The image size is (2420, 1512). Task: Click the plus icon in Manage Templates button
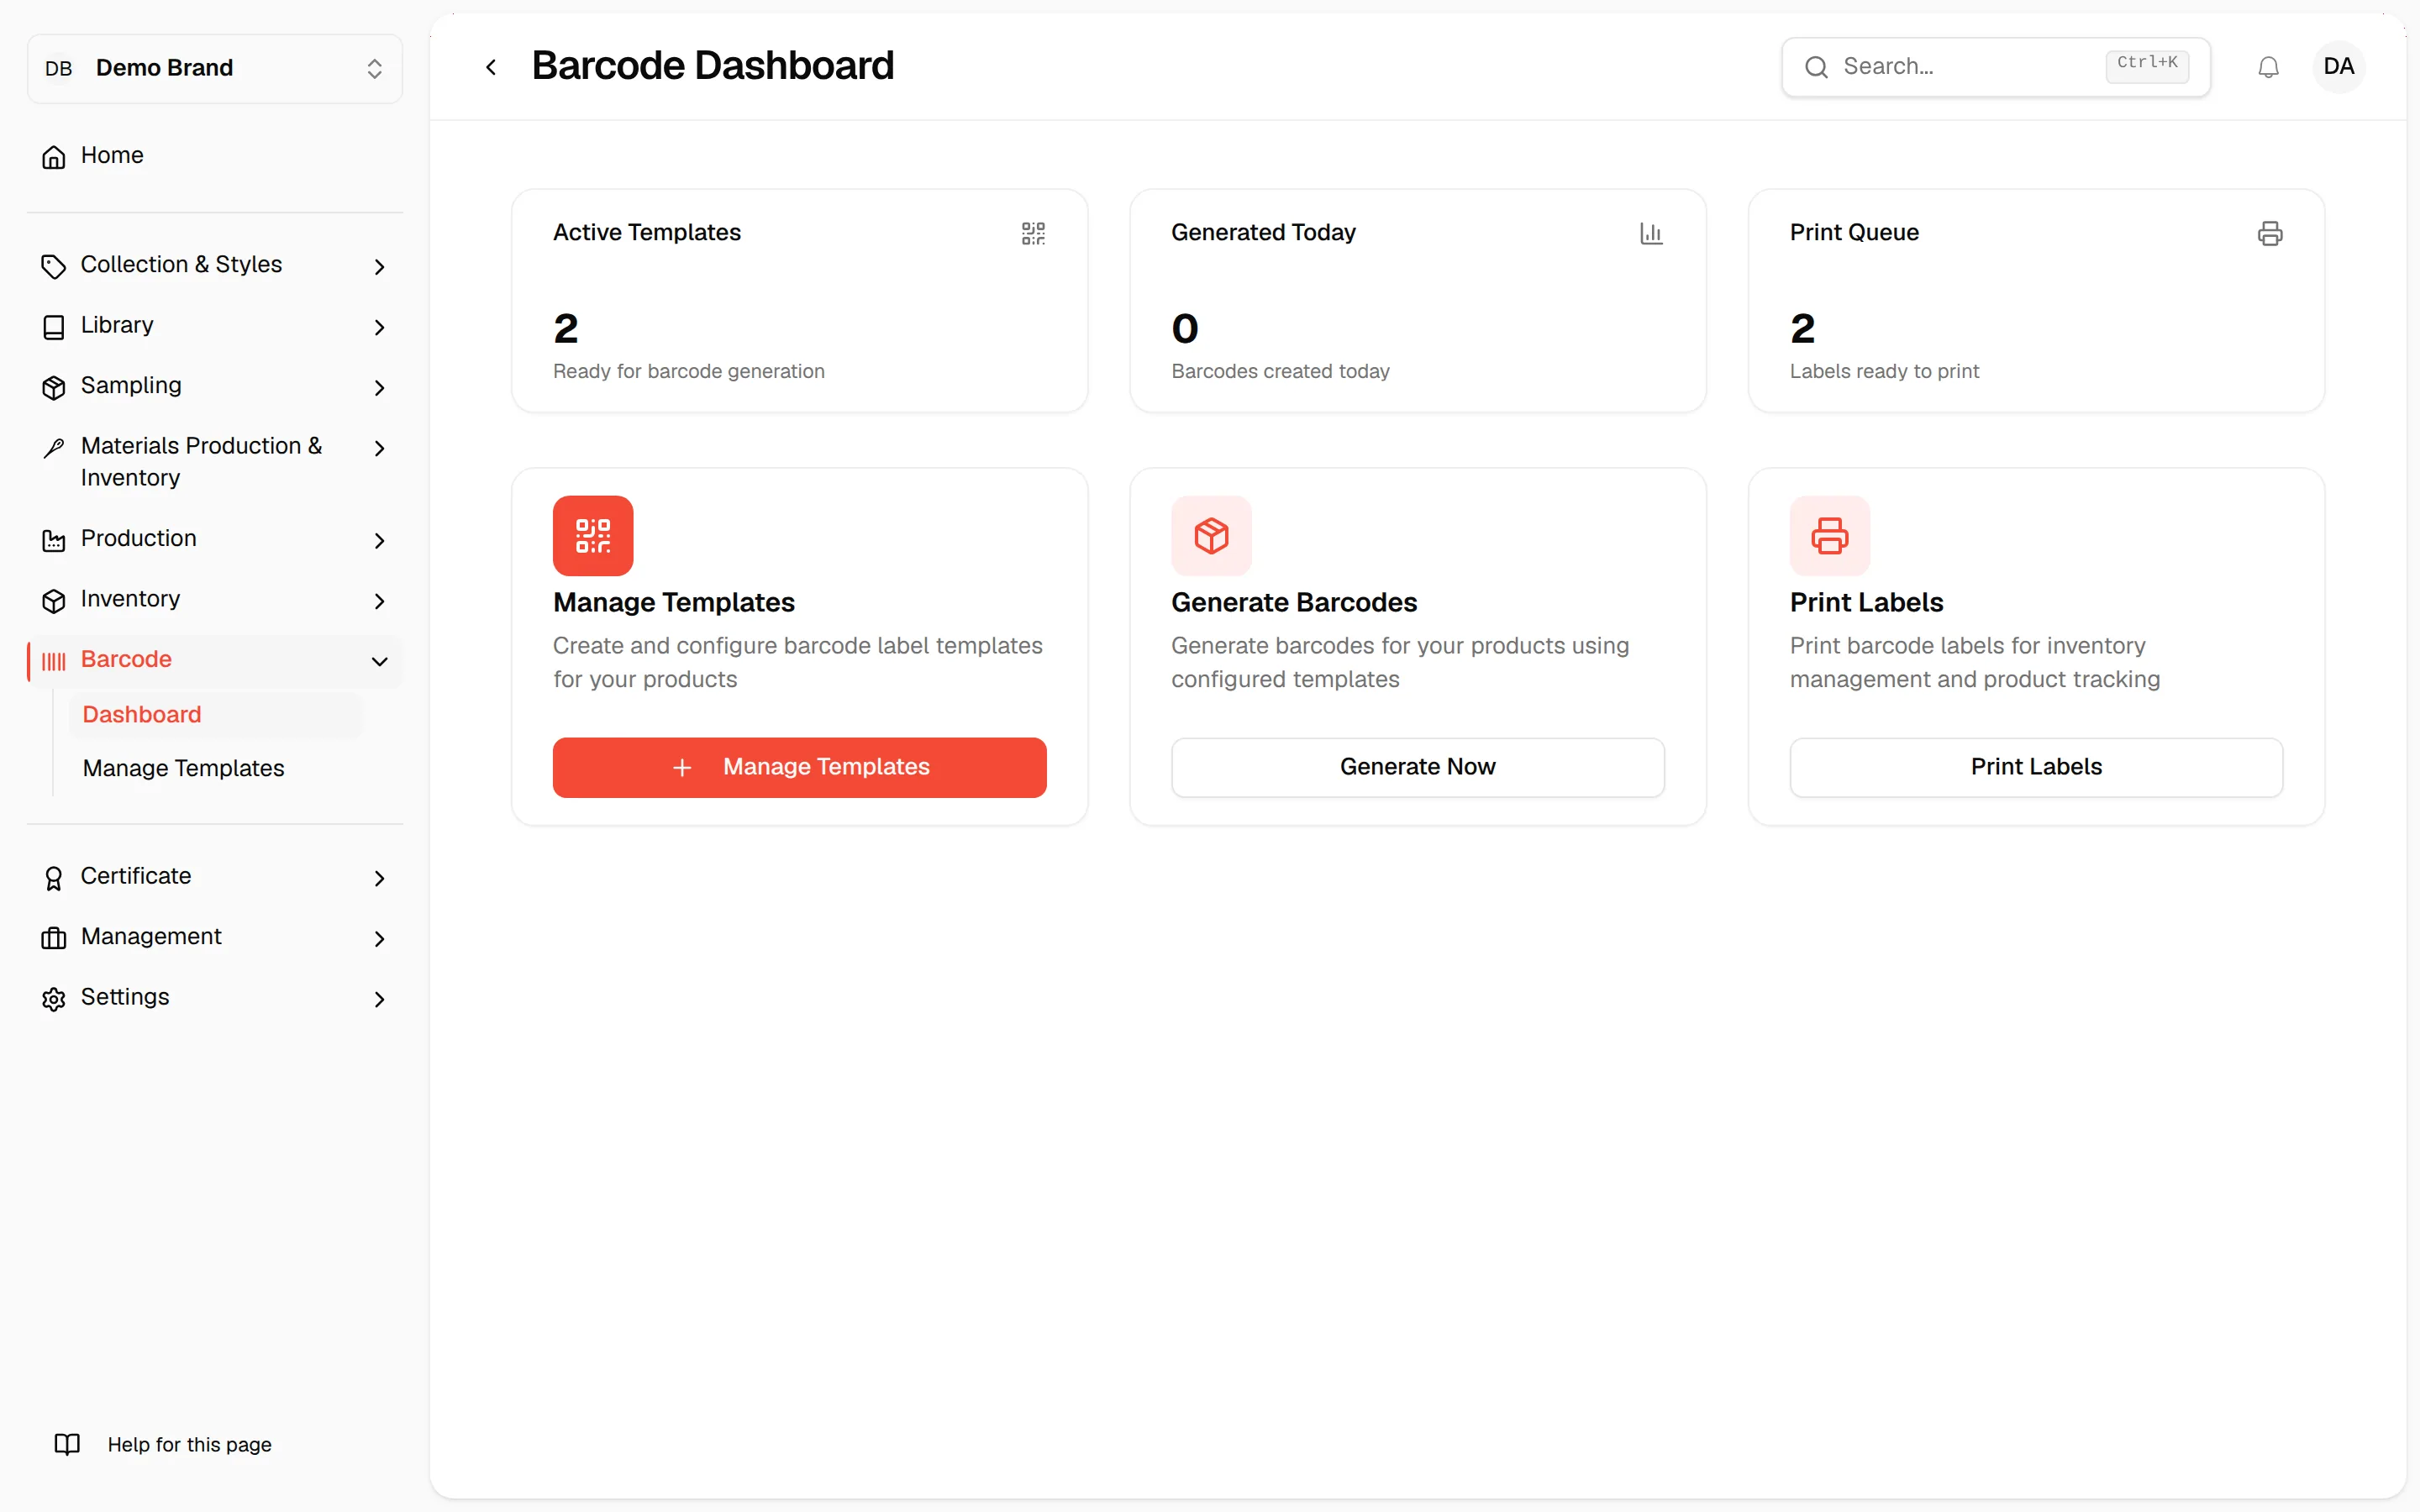point(682,767)
